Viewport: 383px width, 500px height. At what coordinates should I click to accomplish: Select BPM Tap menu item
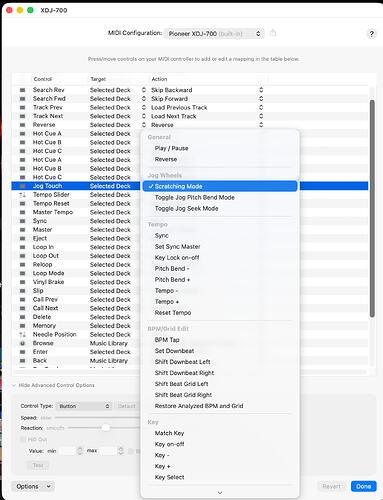220,340
